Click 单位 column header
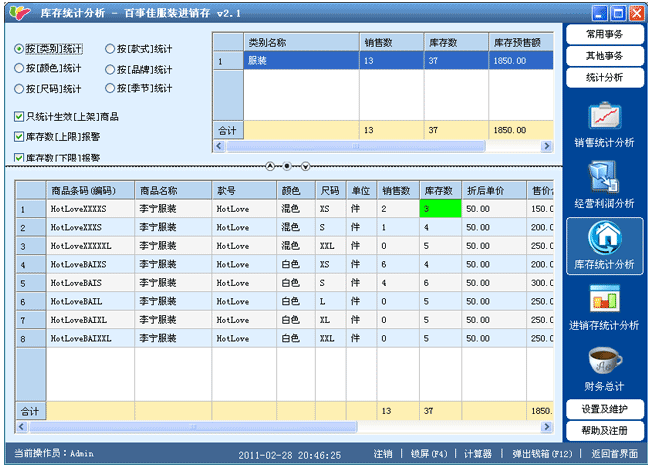The width and height of the screenshot is (650, 467). [x=361, y=191]
